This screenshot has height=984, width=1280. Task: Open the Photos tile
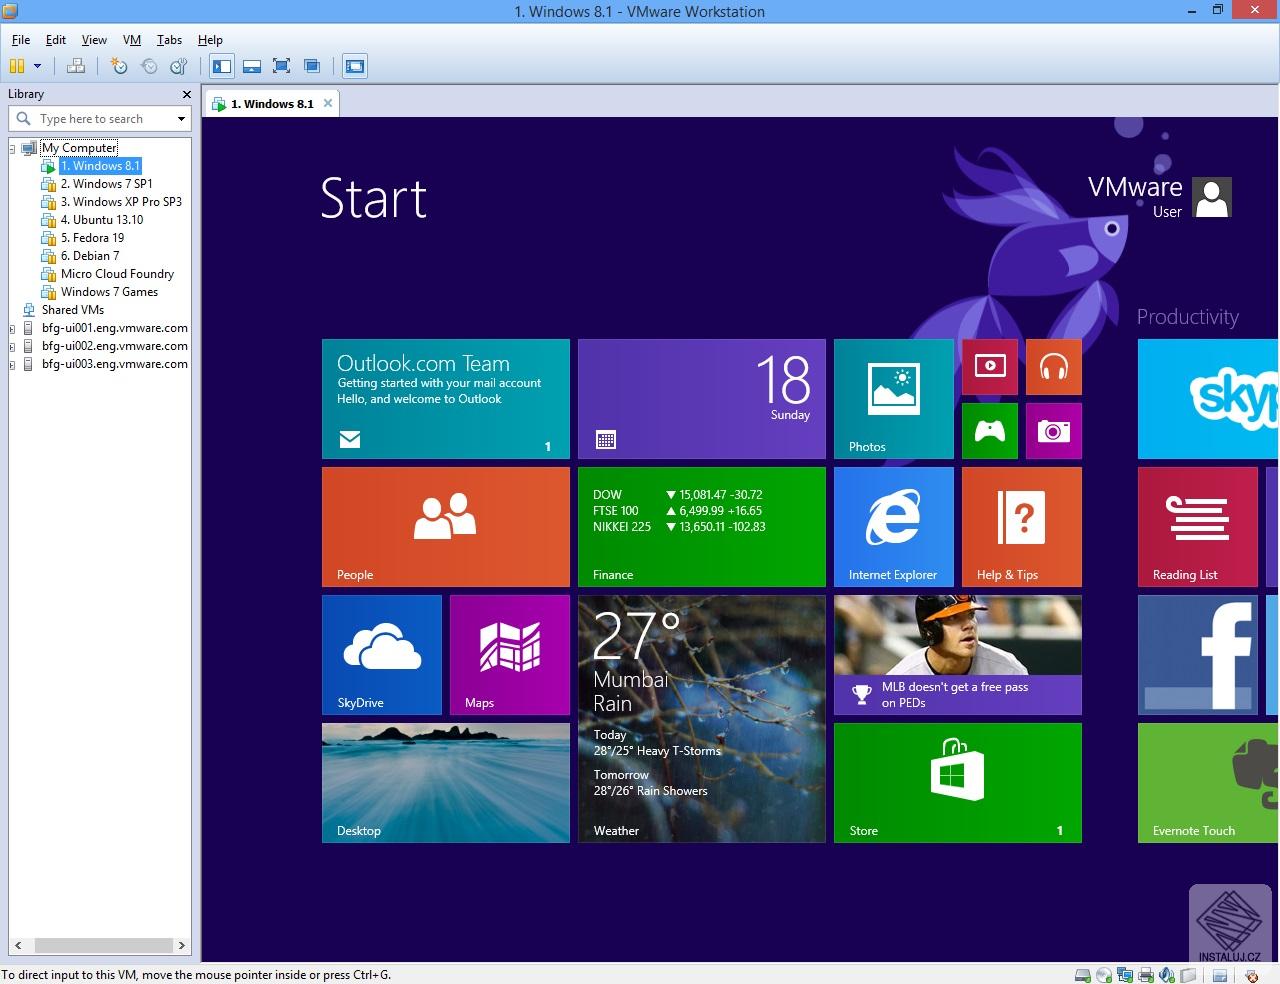[894, 399]
